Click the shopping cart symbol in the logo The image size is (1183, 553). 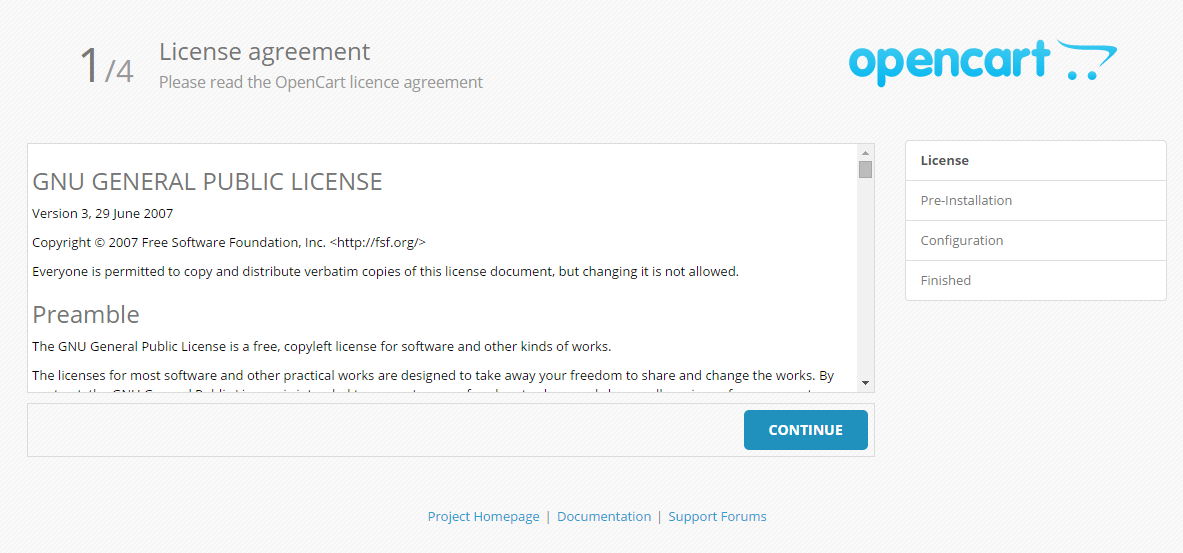tap(1088, 60)
